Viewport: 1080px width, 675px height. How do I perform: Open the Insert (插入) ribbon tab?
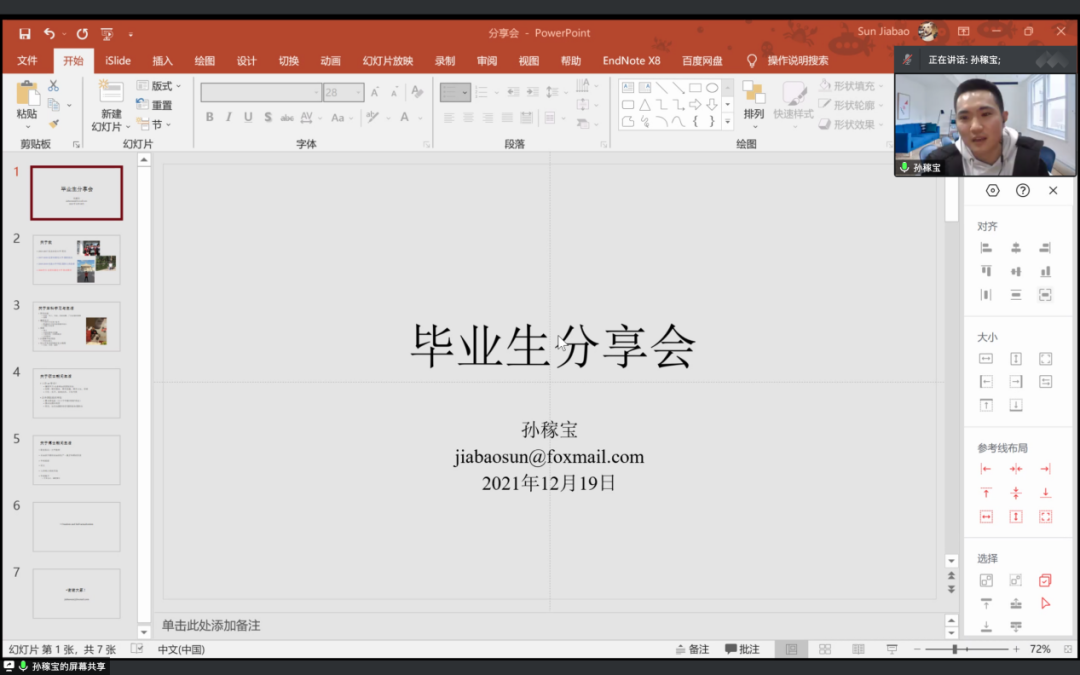162,61
